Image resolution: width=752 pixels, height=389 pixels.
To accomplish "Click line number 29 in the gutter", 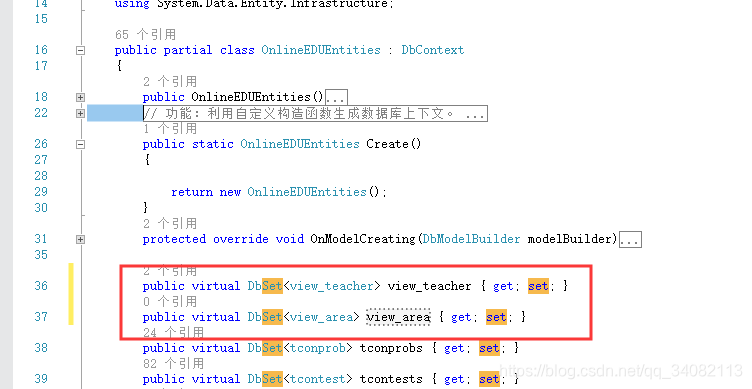I will (41, 192).
